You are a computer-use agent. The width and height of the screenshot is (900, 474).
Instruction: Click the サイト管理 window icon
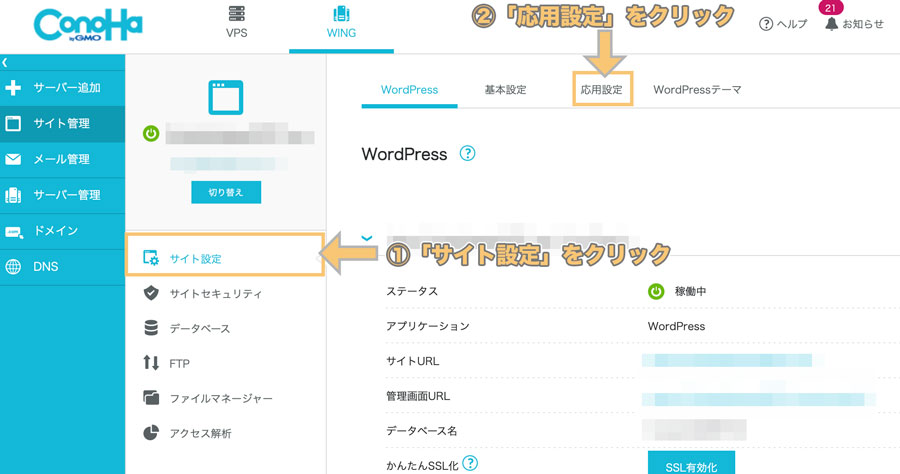pos(13,123)
